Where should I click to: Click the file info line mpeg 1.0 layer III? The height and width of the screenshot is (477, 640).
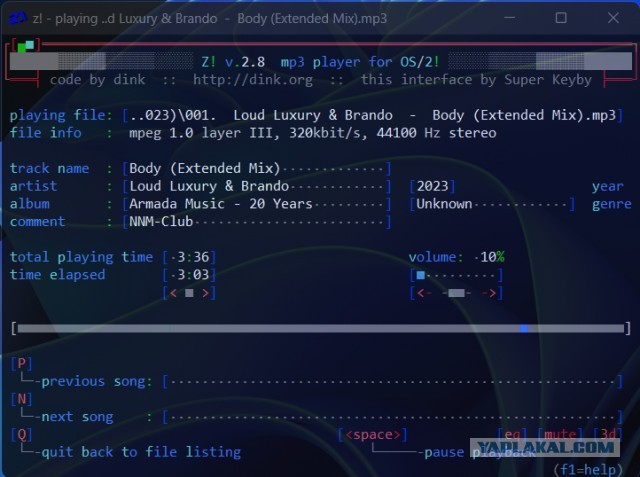[313, 133]
